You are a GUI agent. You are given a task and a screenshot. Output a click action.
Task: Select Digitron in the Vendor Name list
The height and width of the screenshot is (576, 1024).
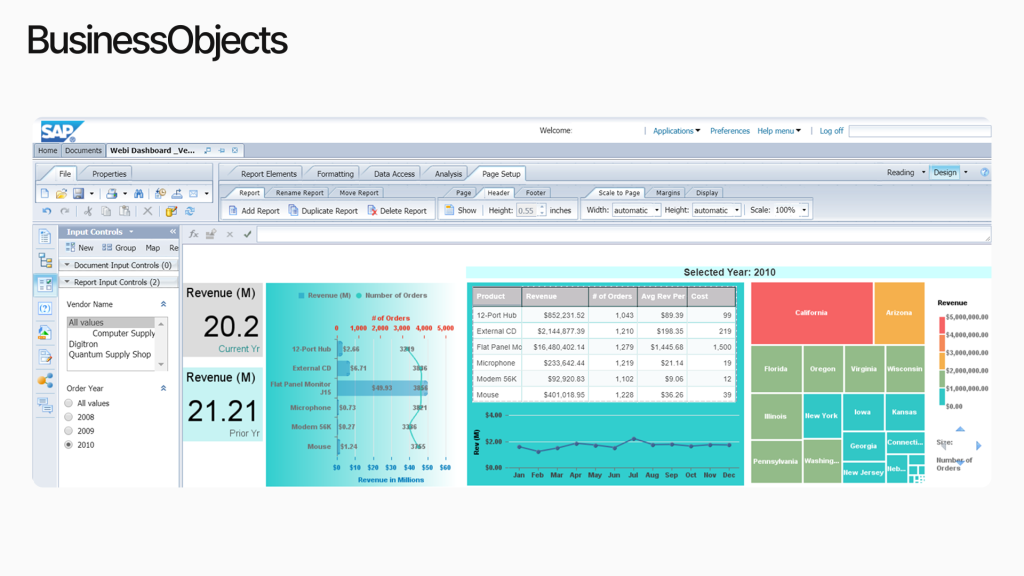pyautogui.click(x=84, y=344)
